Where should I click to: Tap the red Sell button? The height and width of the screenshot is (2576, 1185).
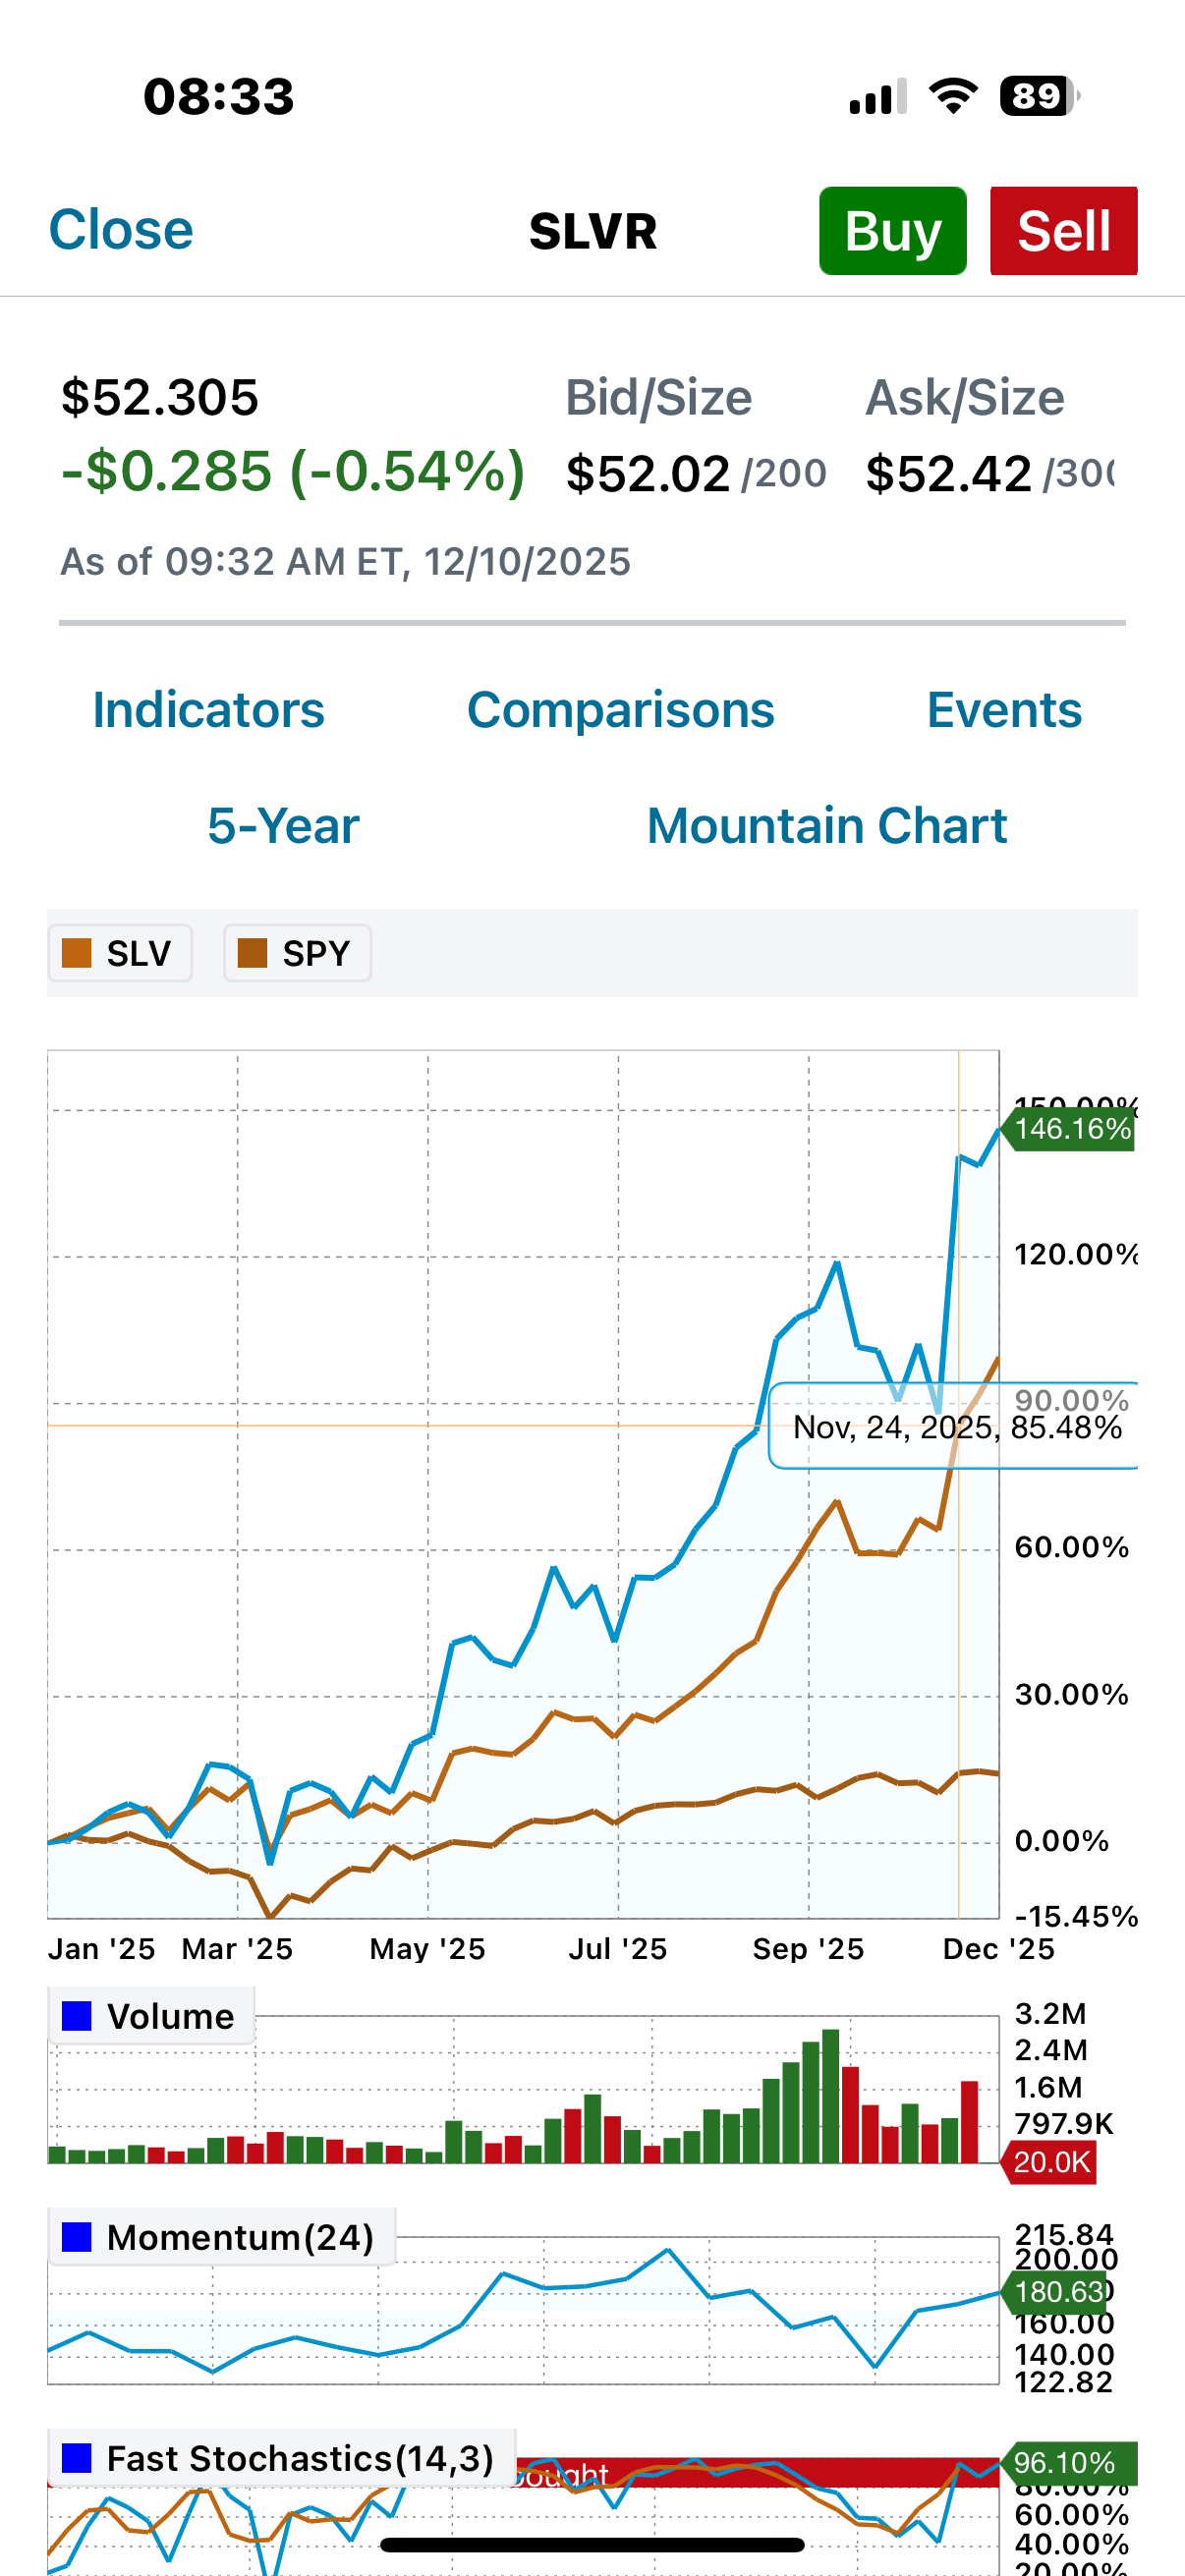point(1063,231)
